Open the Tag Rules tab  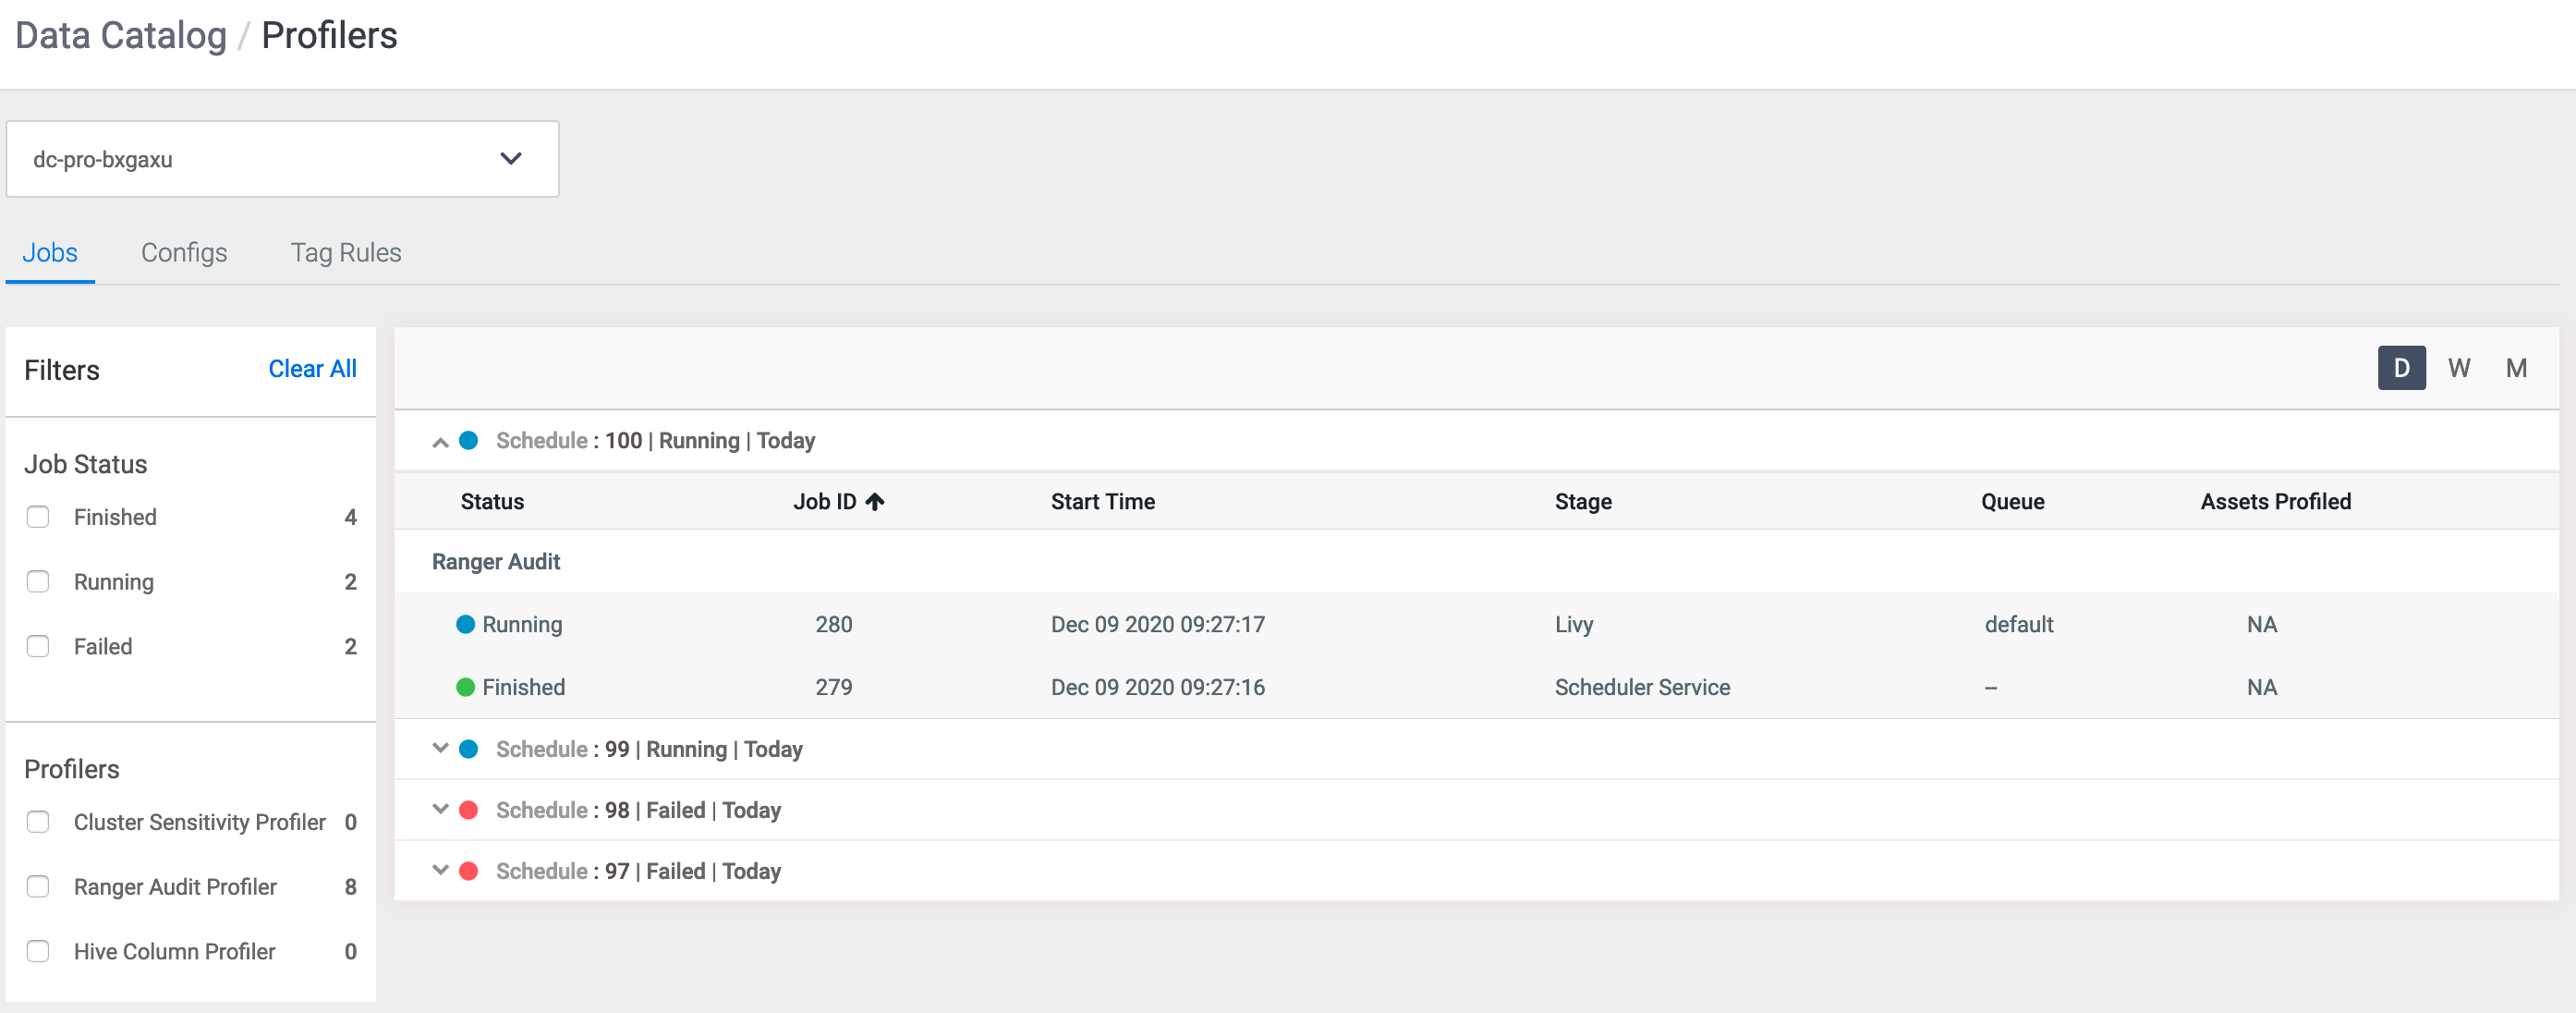tap(346, 253)
